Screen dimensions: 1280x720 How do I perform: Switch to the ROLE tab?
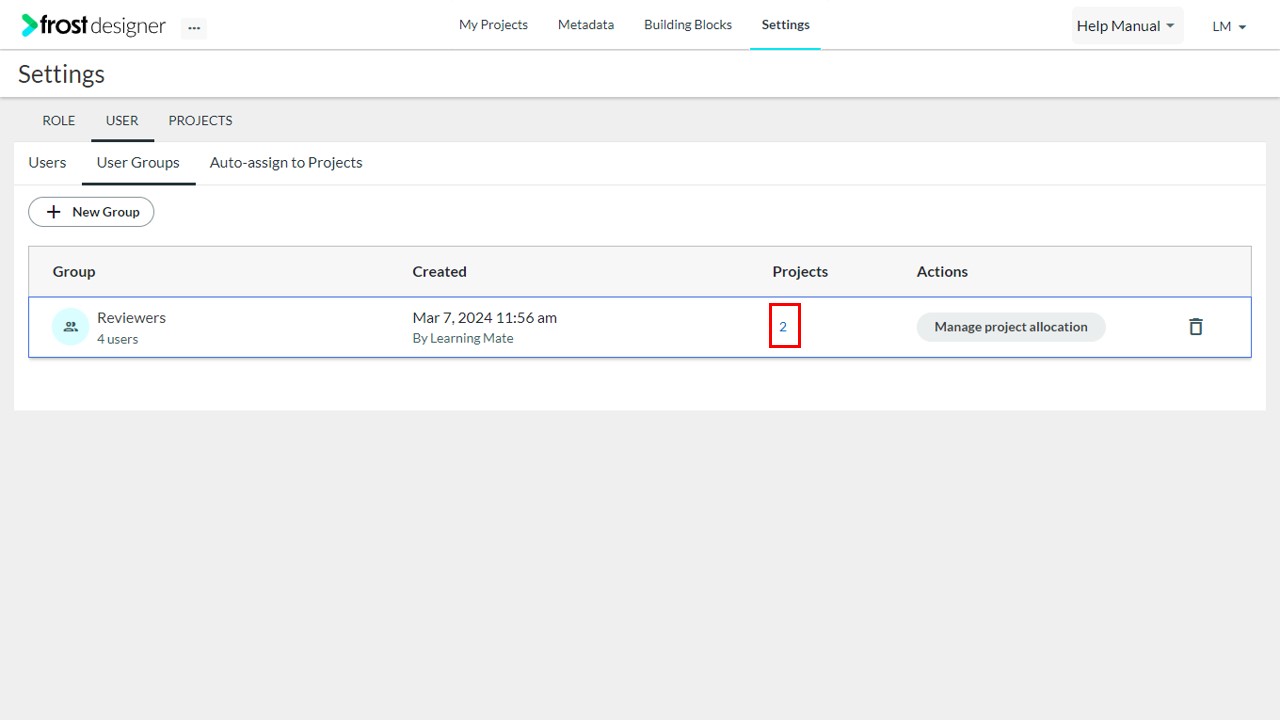pos(59,121)
